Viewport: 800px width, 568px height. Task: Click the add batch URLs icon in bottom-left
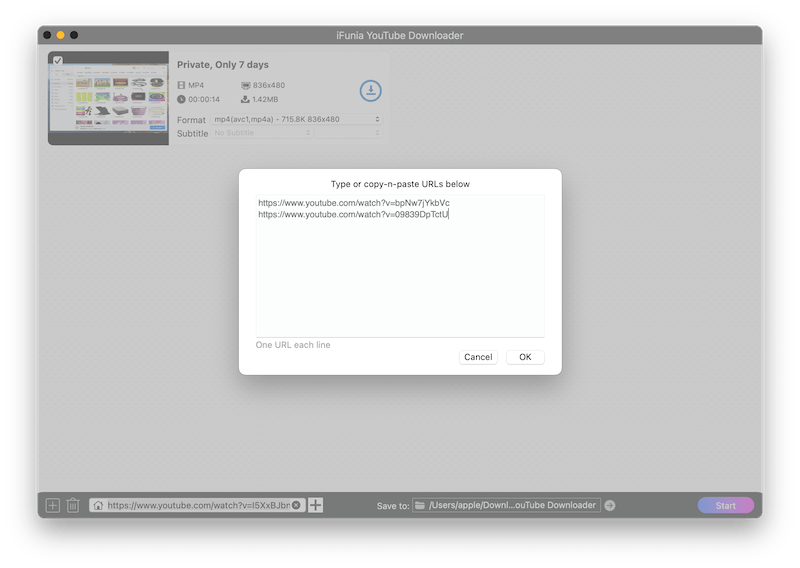pyautogui.click(x=53, y=505)
